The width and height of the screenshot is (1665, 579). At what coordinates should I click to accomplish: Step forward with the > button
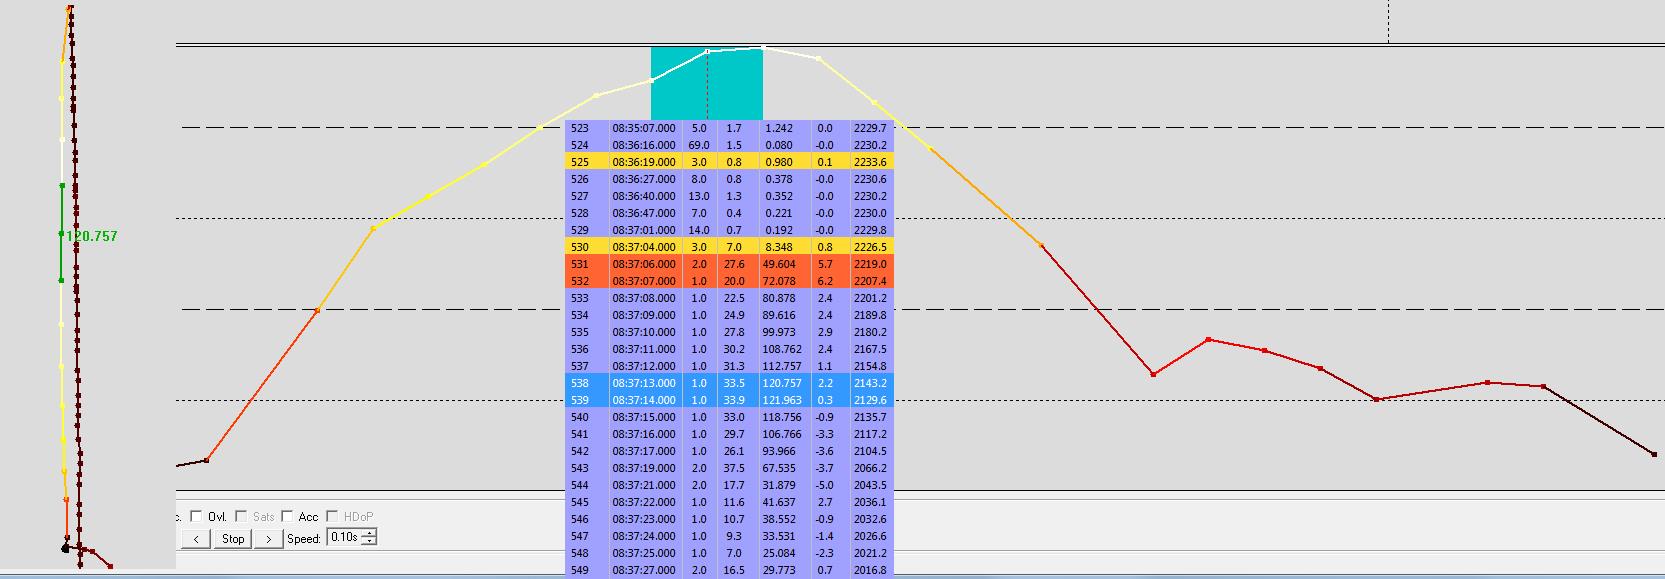click(268, 538)
